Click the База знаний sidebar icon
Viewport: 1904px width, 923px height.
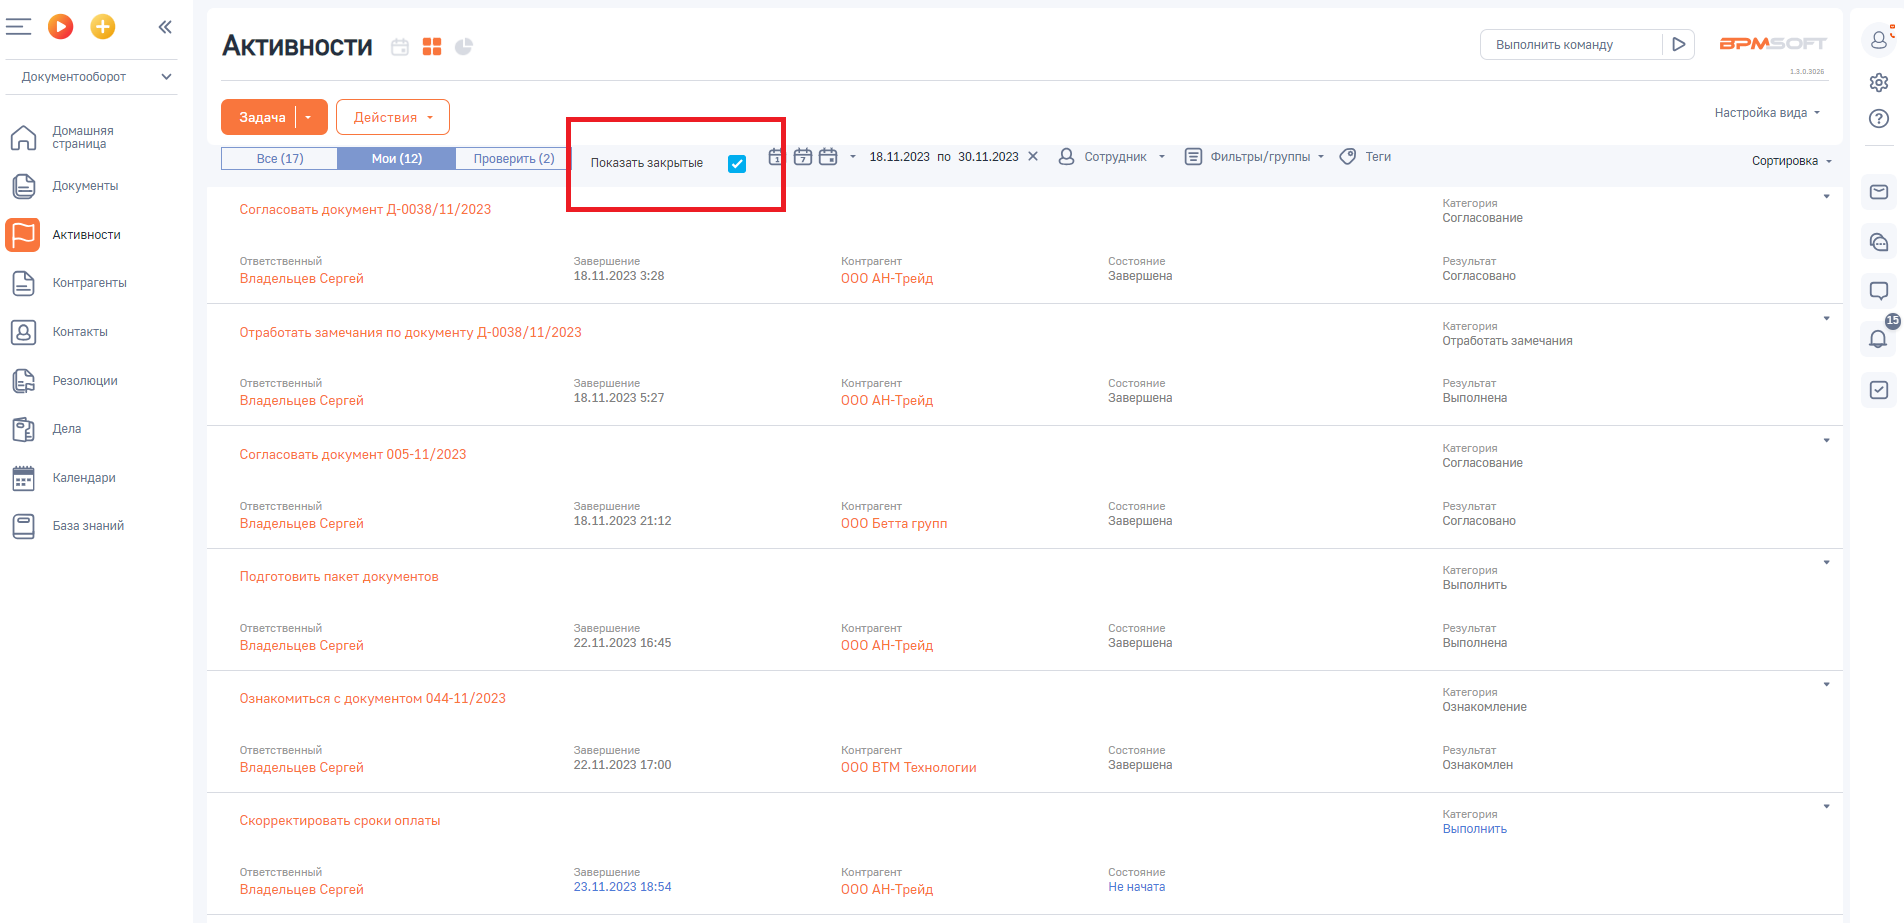23,526
